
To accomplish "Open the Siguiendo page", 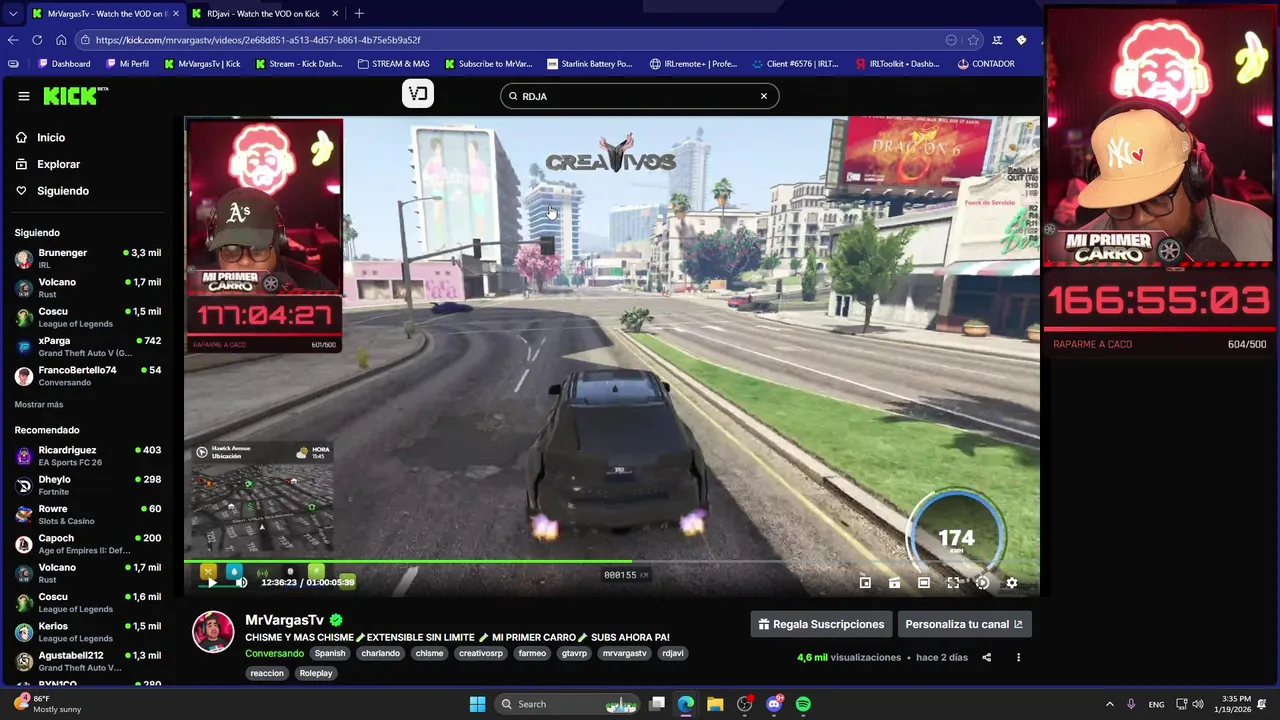I will [x=62, y=191].
